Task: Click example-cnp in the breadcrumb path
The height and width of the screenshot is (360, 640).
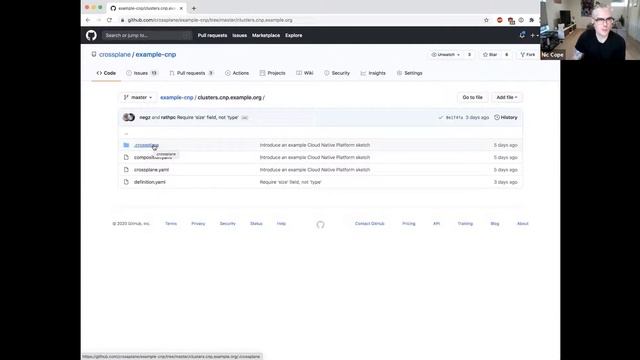Action: (176, 98)
